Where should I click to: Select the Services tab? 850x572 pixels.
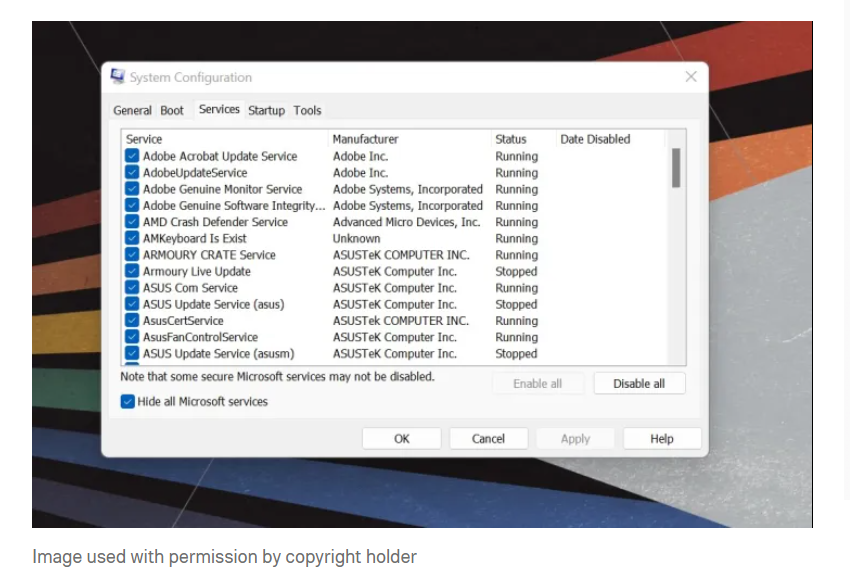(219, 110)
